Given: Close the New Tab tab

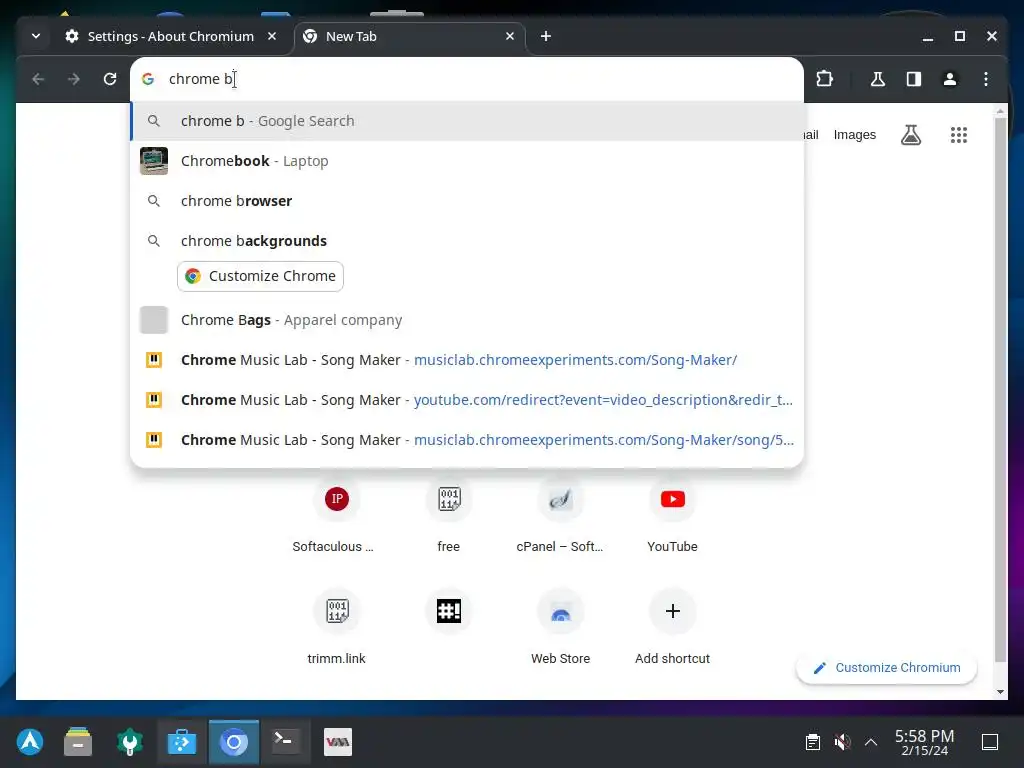Looking at the screenshot, I should click(510, 37).
